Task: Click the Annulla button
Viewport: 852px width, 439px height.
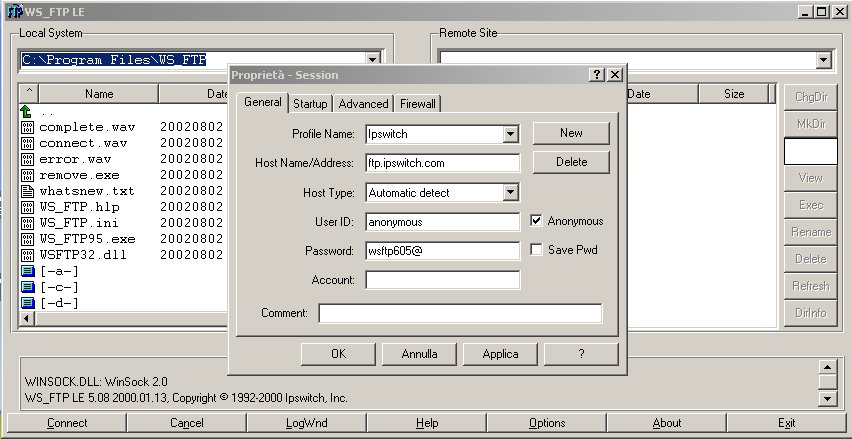Action: pos(419,354)
